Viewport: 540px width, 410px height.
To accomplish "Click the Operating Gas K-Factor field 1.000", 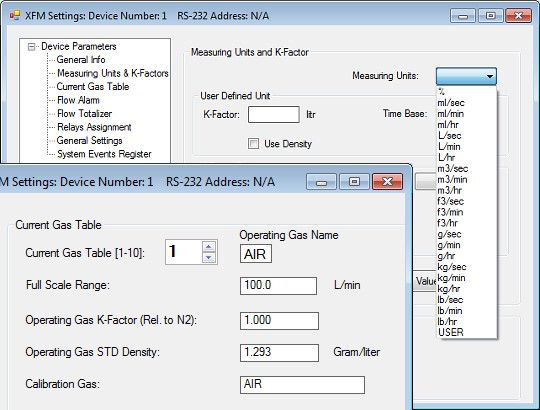I will click(279, 320).
